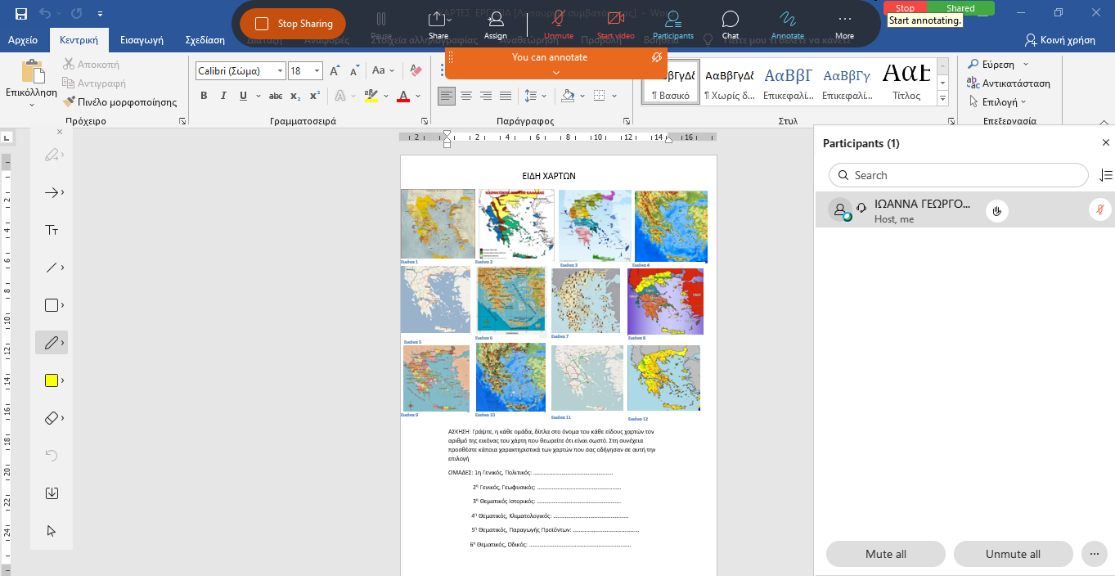
Task: Select the pen drawing annotation tool
Action: click(x=51, y=343)
